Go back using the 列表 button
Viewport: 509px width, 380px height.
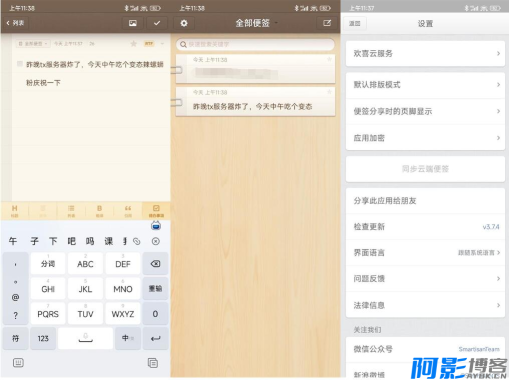[x=16, y=23]
